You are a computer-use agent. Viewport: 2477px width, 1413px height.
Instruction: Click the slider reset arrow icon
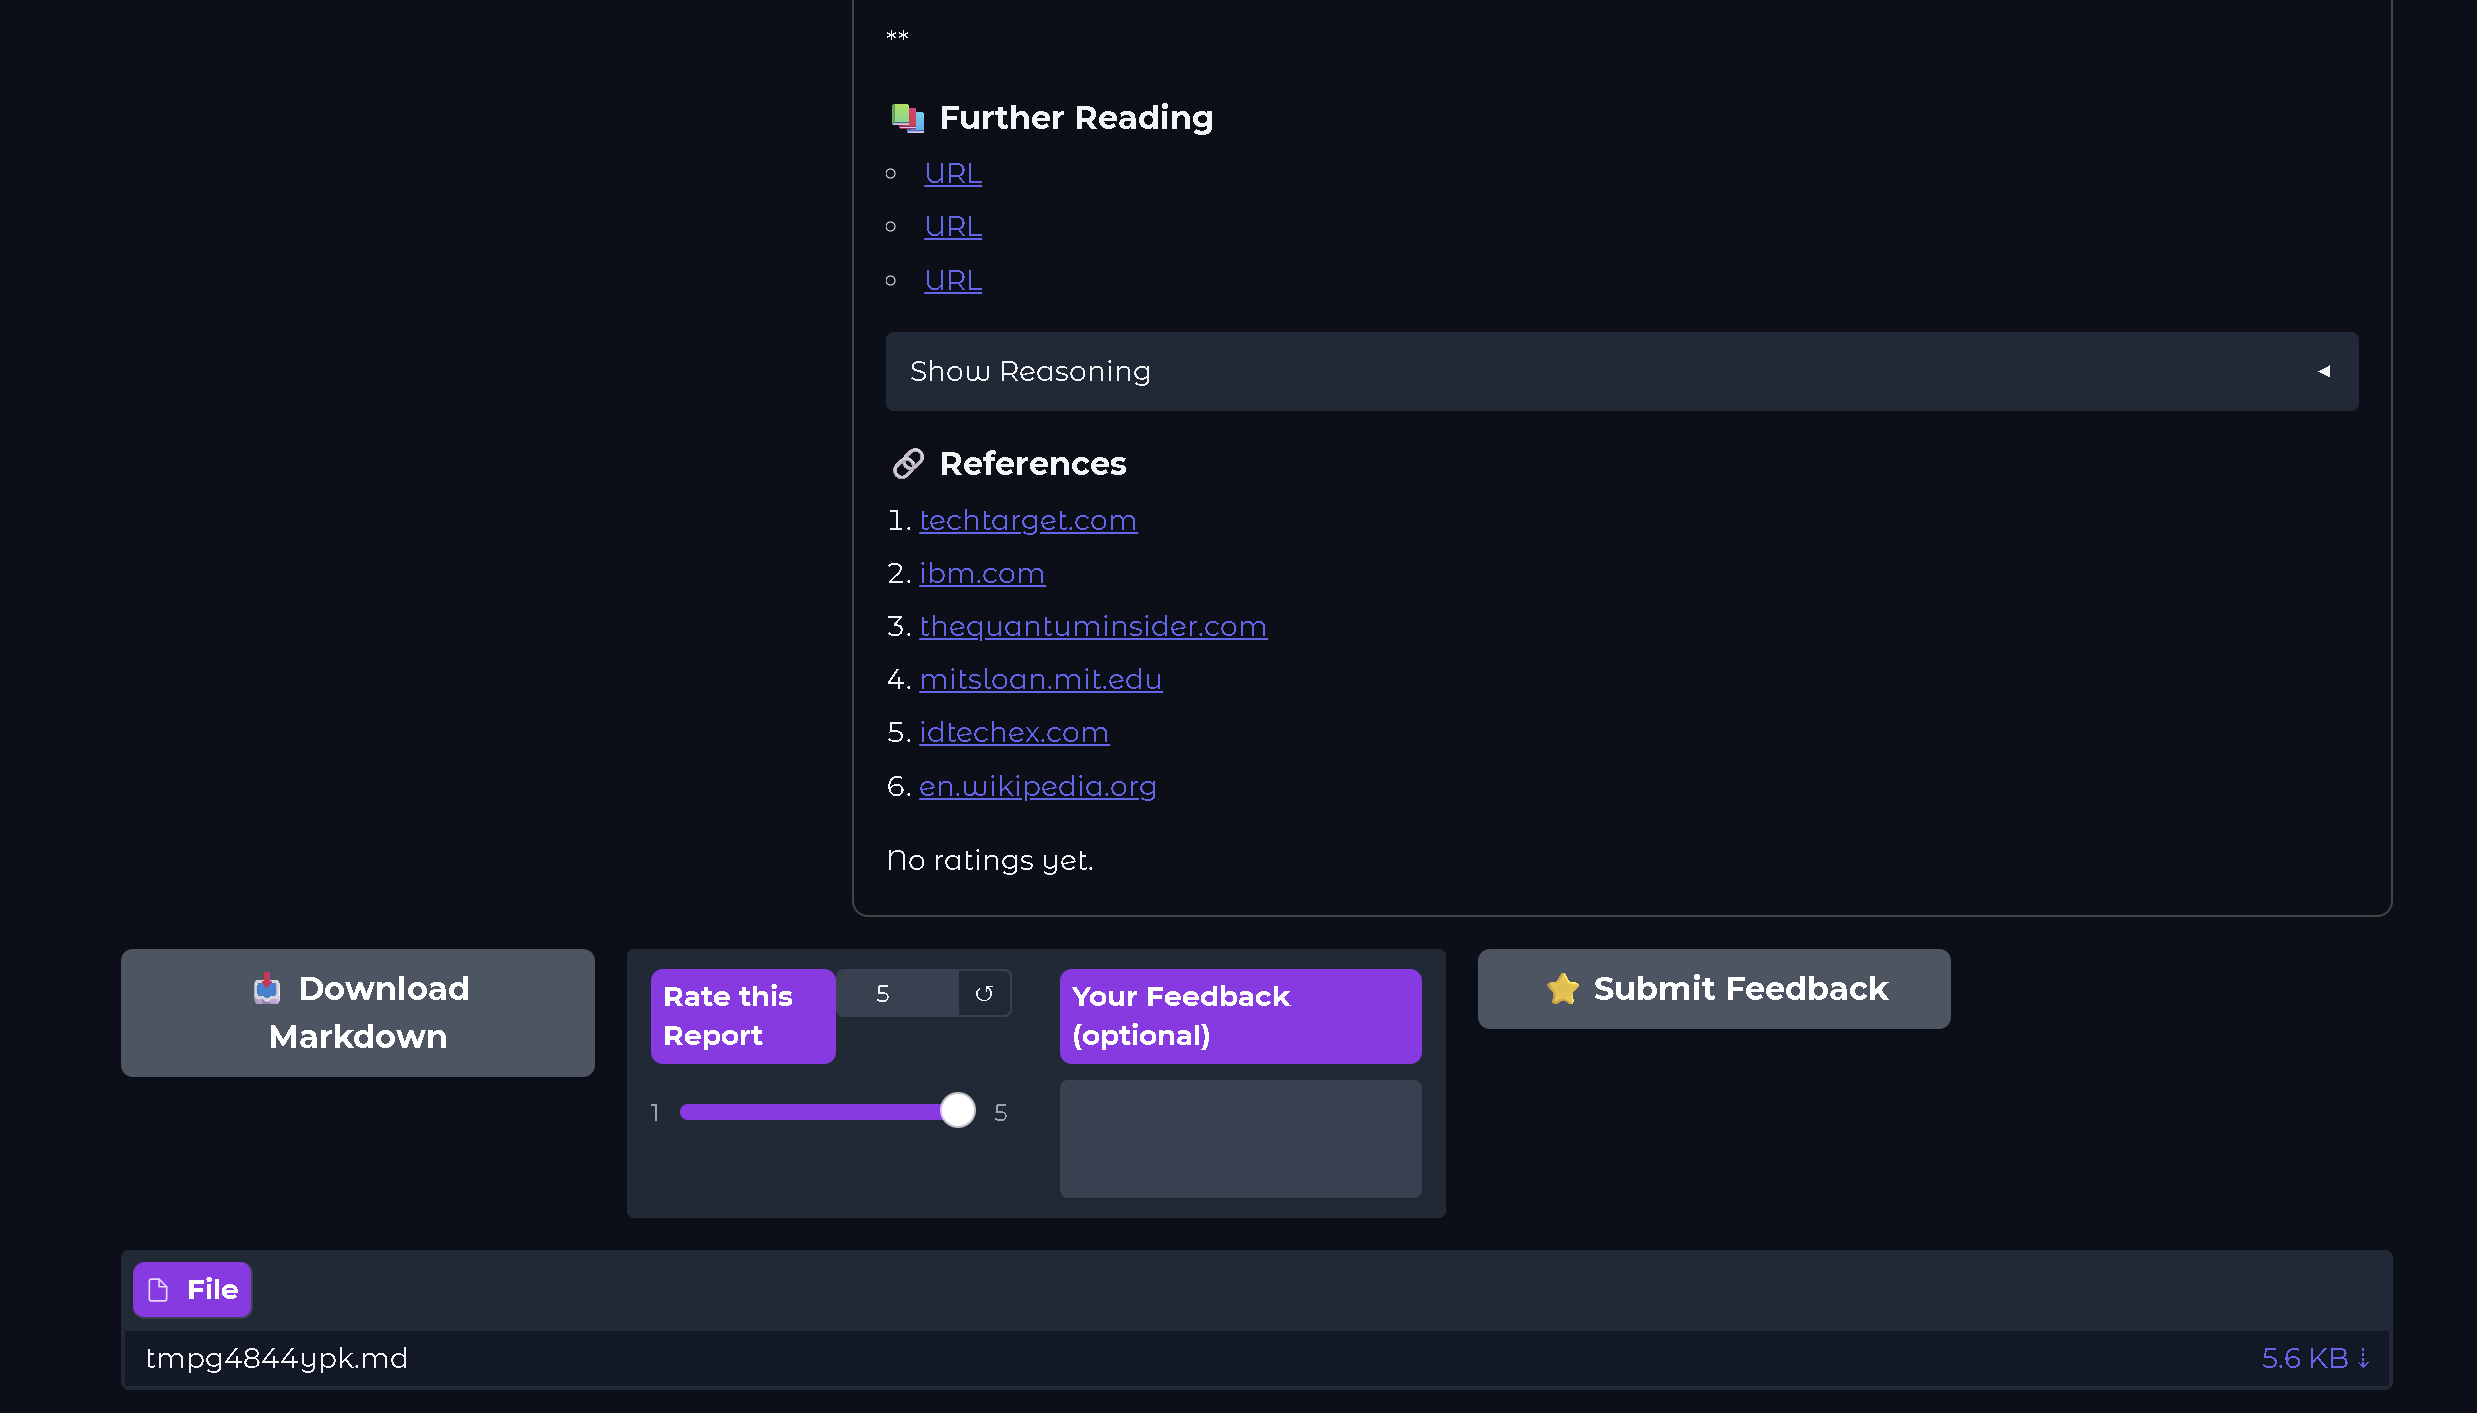[x=984, y=993]
